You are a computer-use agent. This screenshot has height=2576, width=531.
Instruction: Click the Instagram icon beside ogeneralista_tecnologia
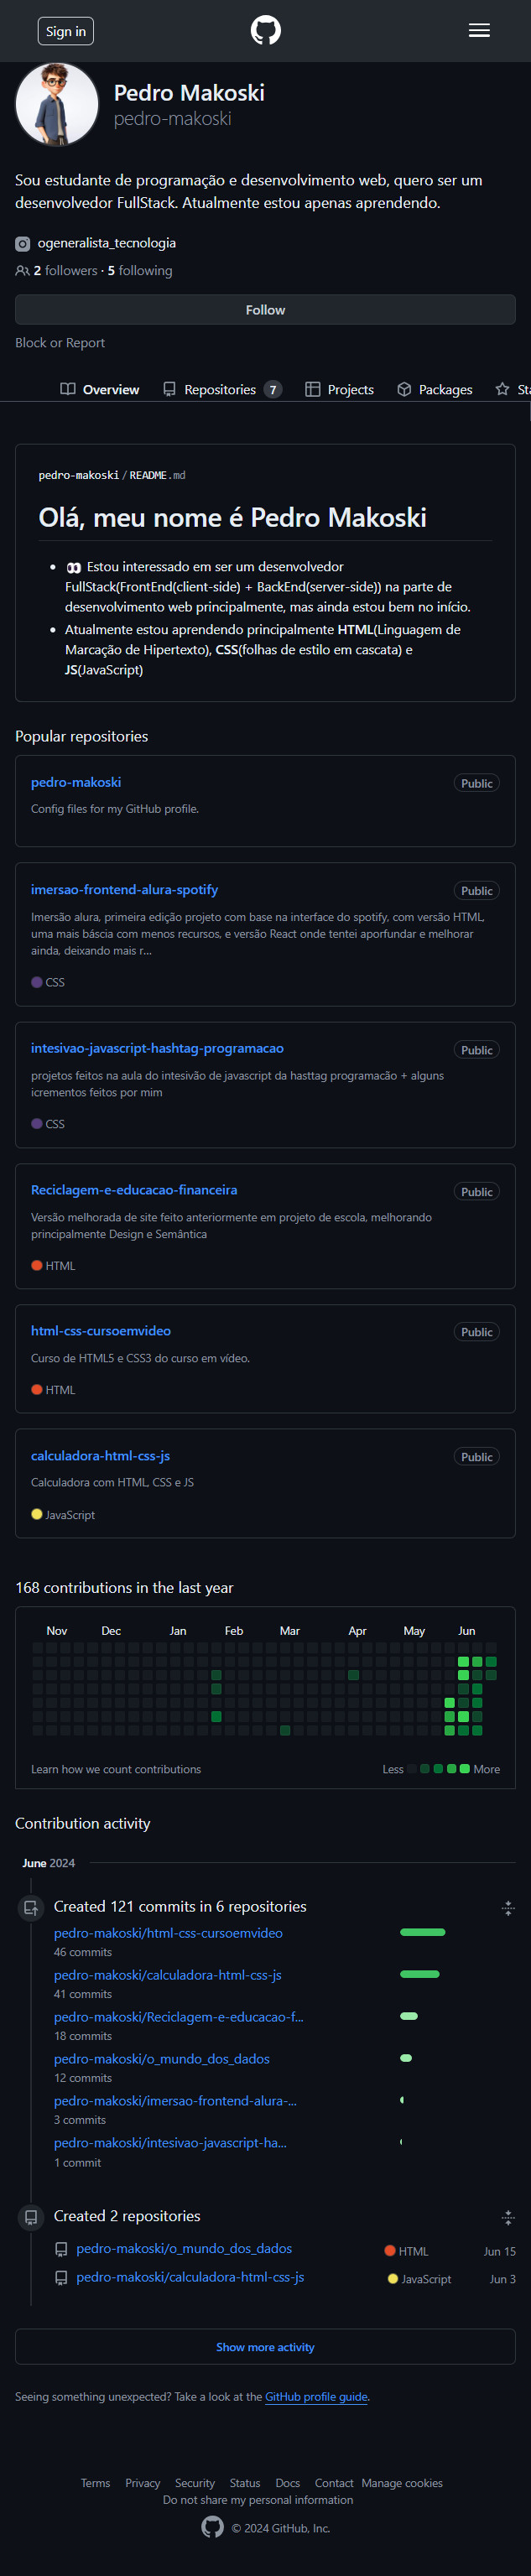point(22,243)
